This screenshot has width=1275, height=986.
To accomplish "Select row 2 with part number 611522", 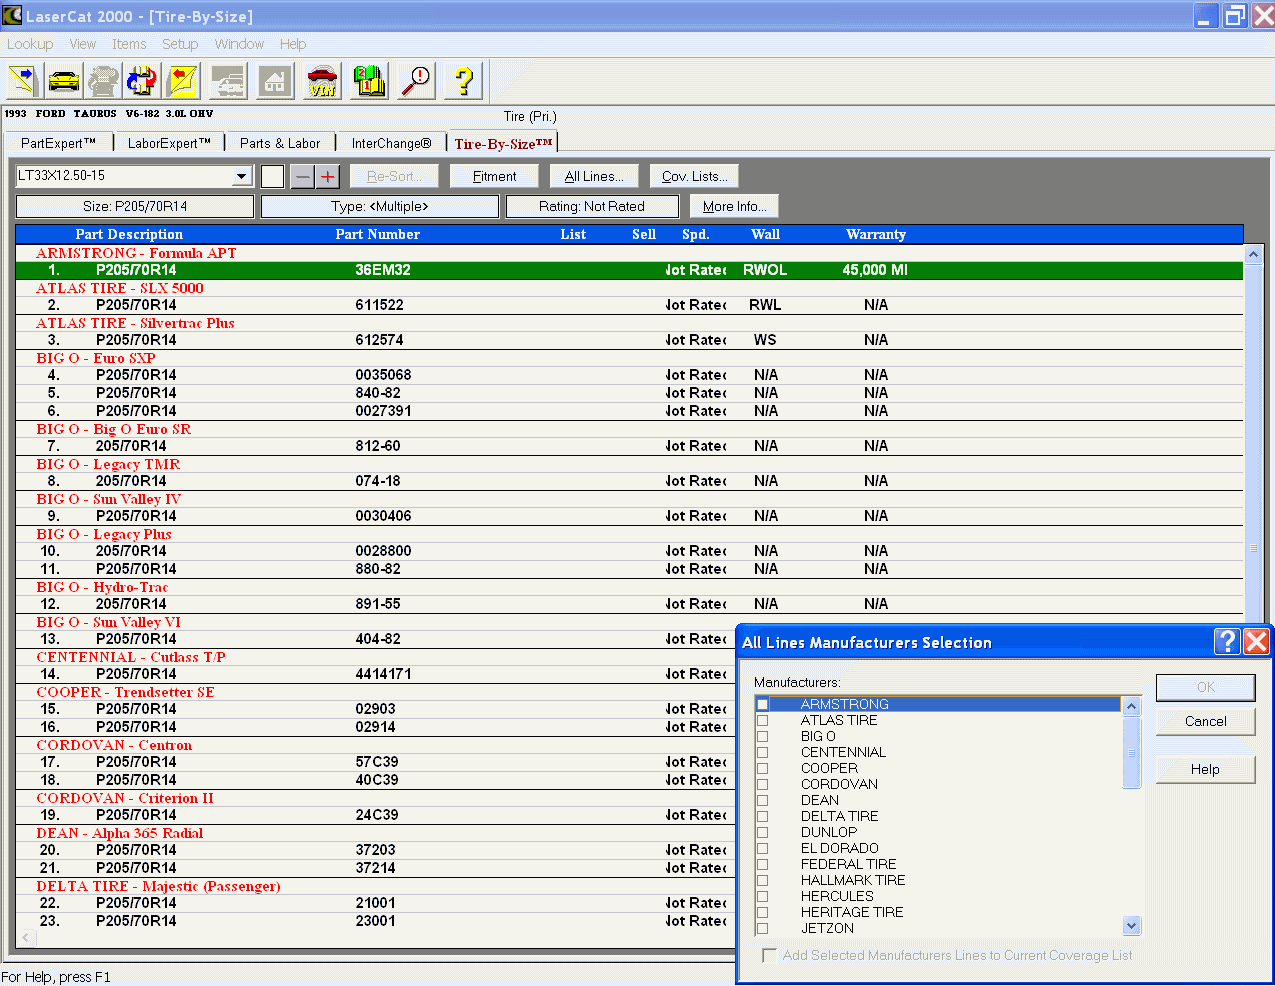I will point(630,305).
